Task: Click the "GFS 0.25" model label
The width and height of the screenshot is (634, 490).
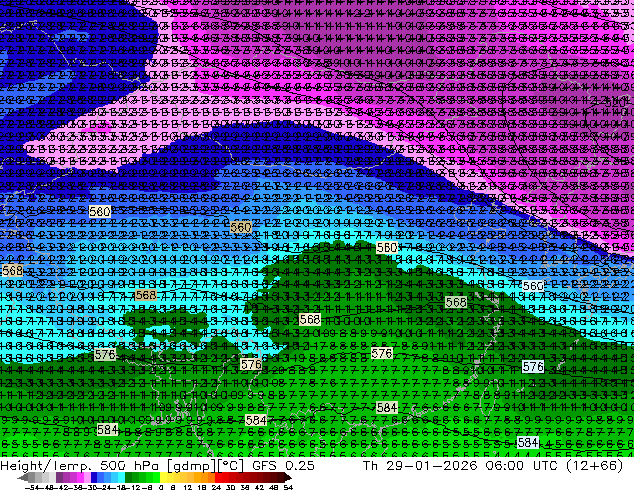Action: pos(283,465)
